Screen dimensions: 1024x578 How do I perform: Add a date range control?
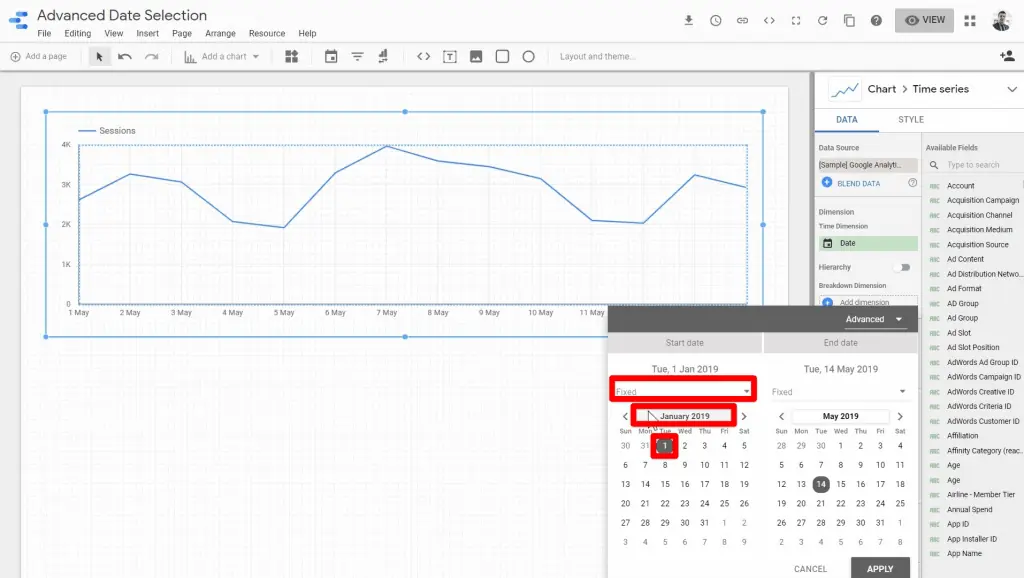tap(333, 57)
